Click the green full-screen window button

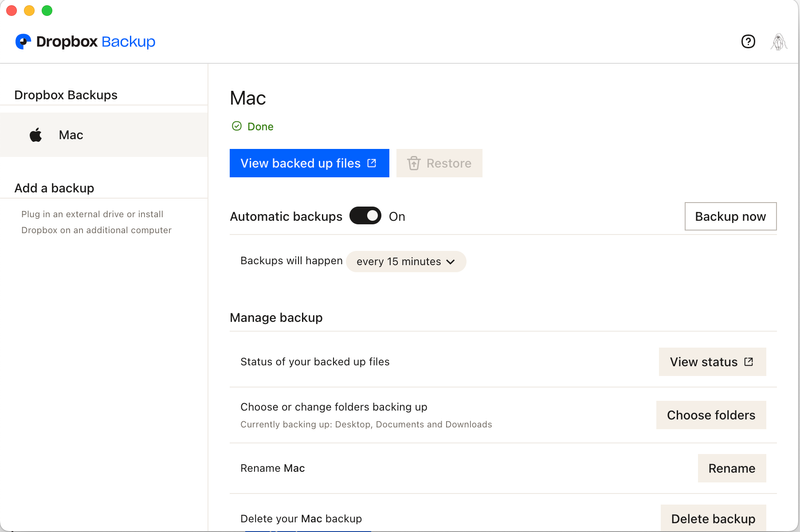[x=47, y=10]
